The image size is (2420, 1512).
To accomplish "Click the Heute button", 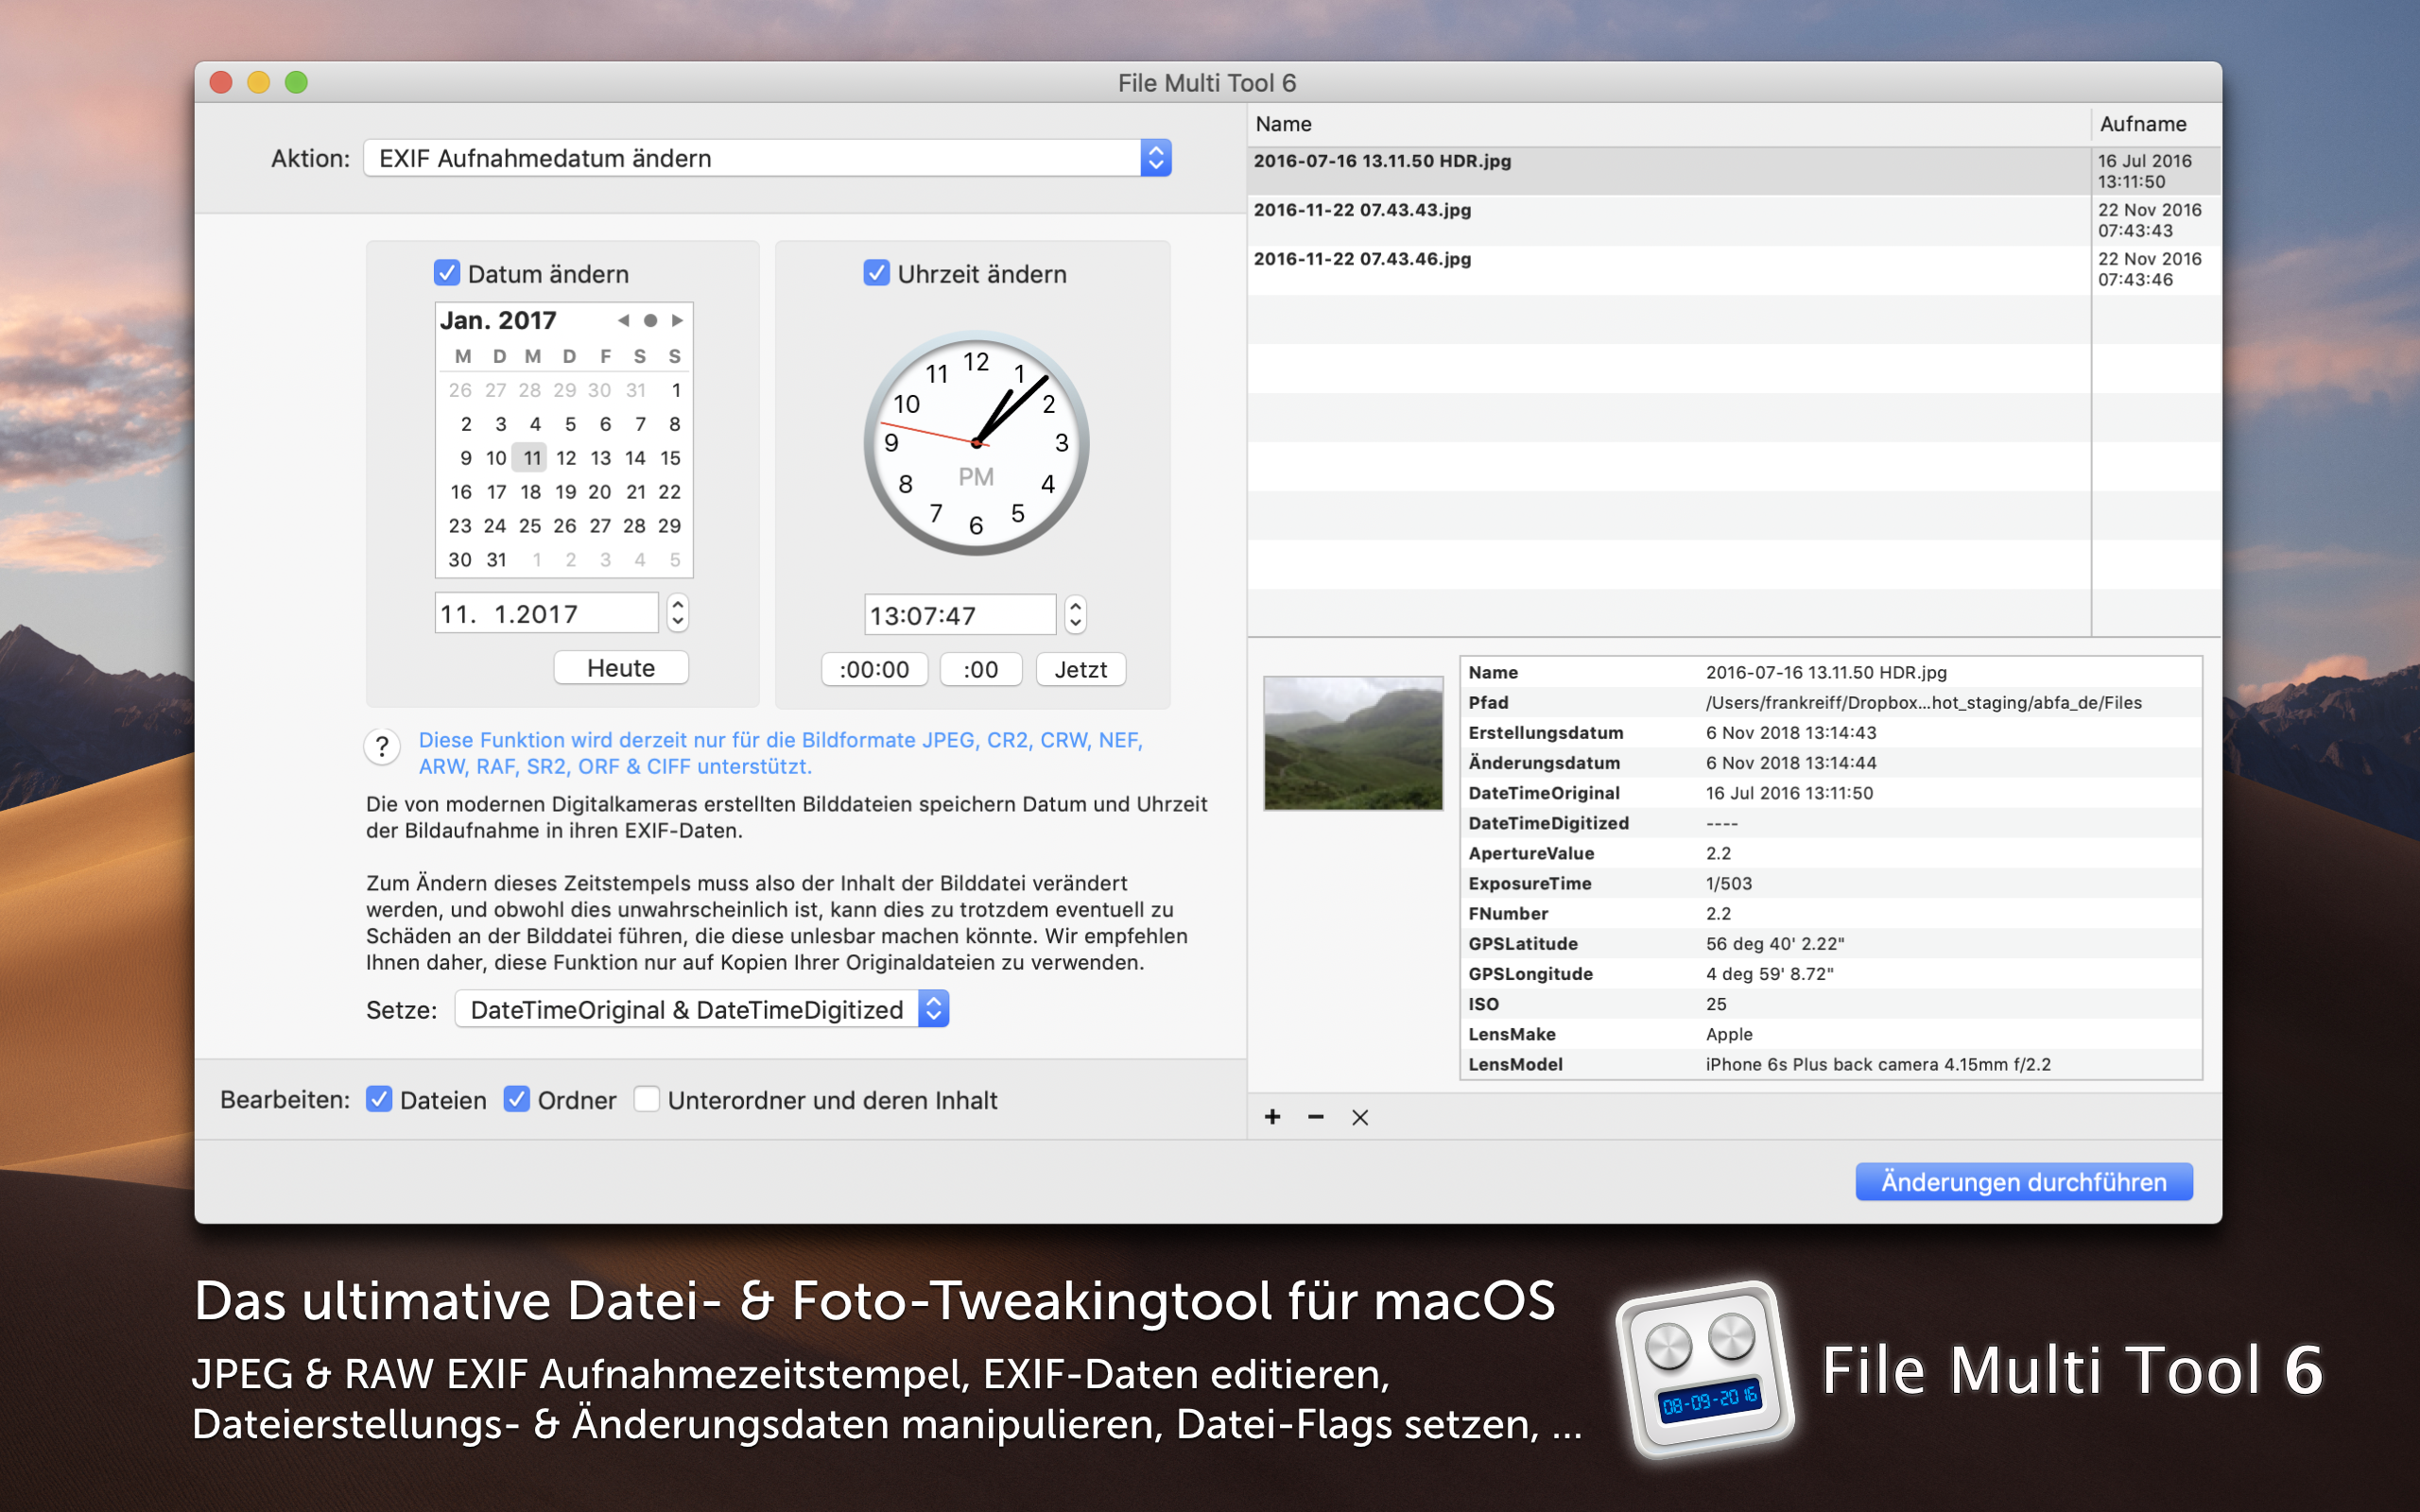I will pyautogui.click(x=621, y=668).
